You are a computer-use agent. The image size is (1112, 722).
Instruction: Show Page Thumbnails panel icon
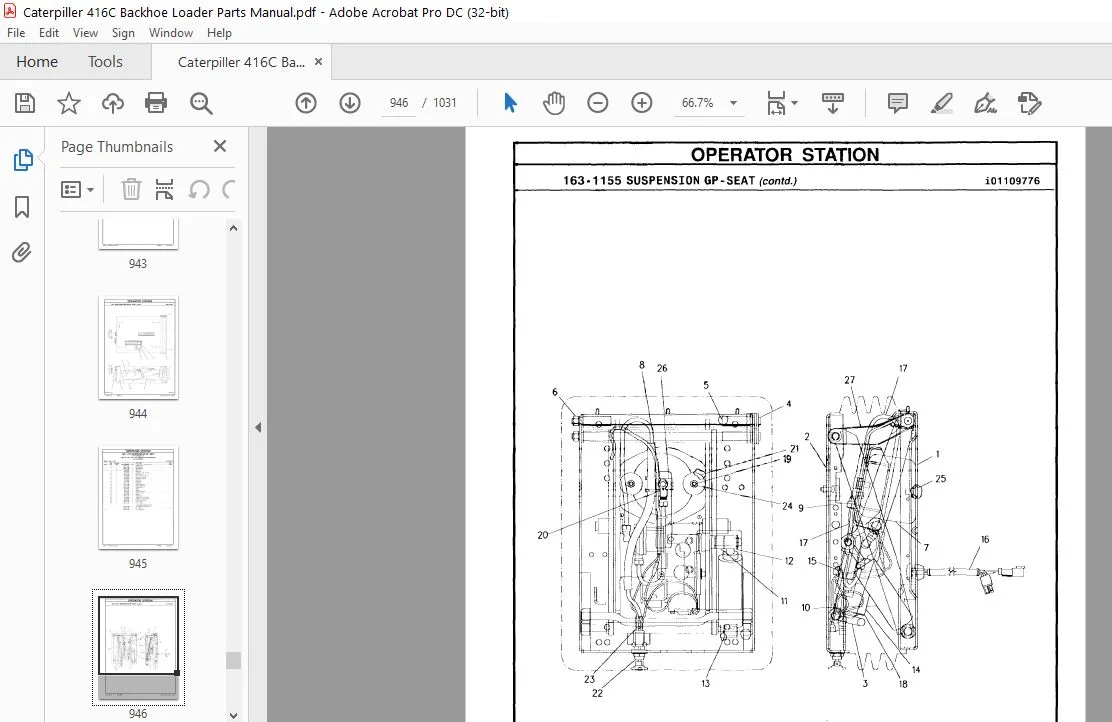[23, 160]
